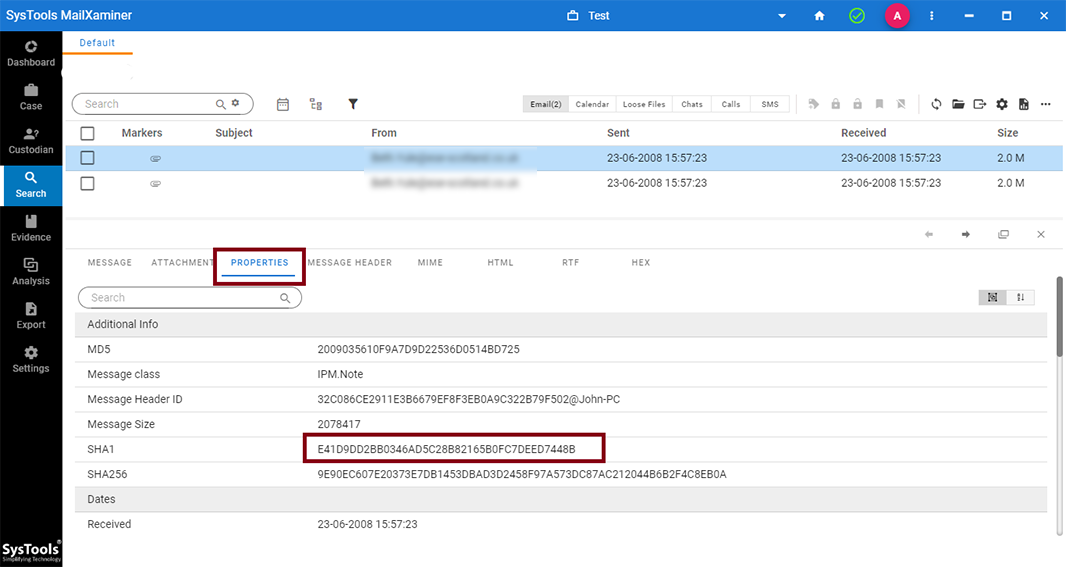The width and height of the screenshot is (1066, 567).
Task: Click the home icon in title bar
Action: coord(819,16)
